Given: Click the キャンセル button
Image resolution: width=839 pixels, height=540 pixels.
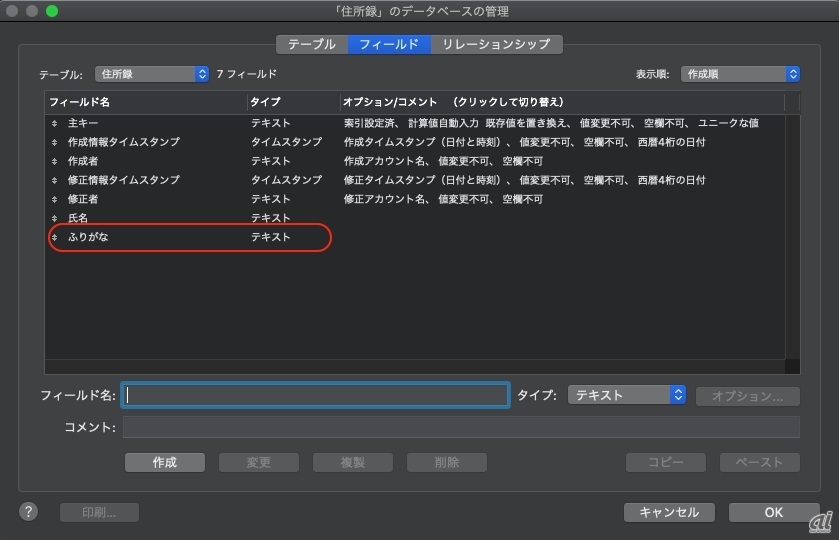Looking at the screenshot, I should pos(669,512).
